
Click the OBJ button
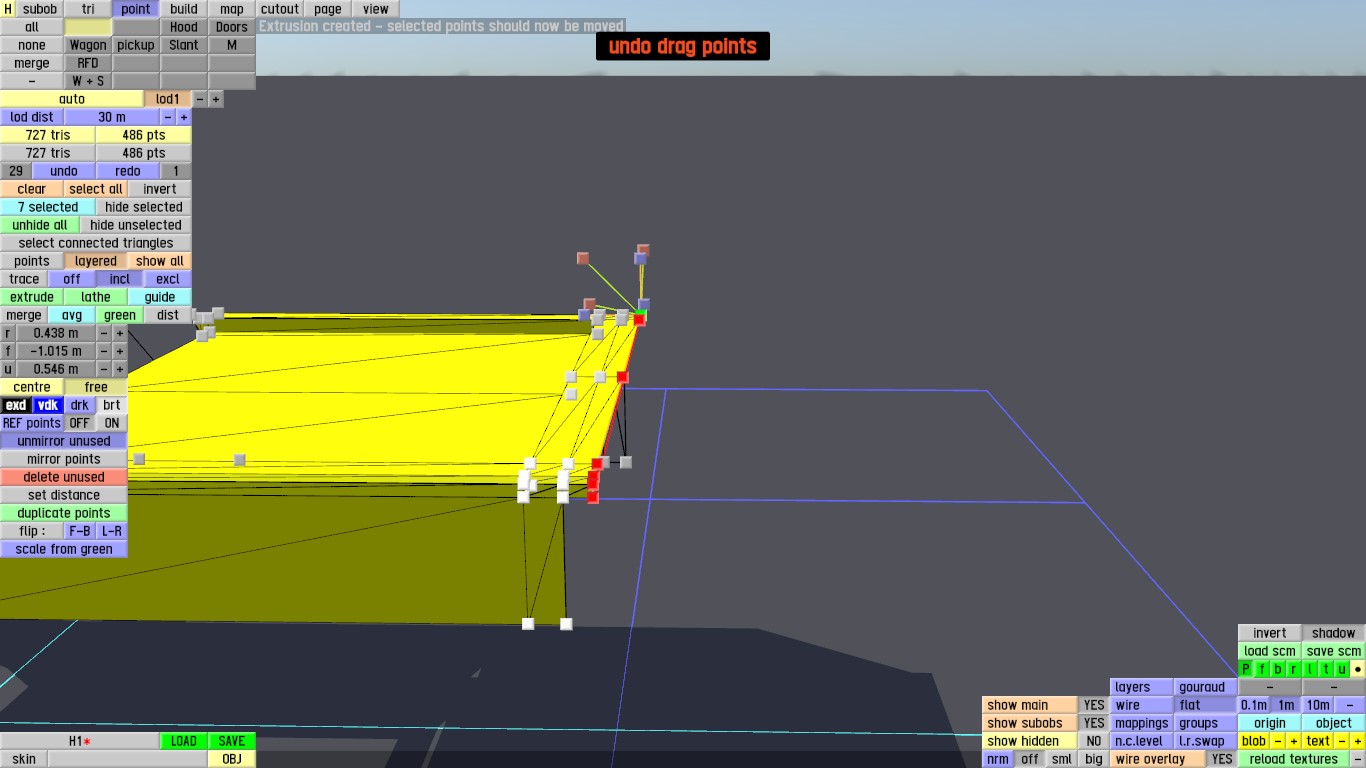pyautogui.click(x=232, y=759)
